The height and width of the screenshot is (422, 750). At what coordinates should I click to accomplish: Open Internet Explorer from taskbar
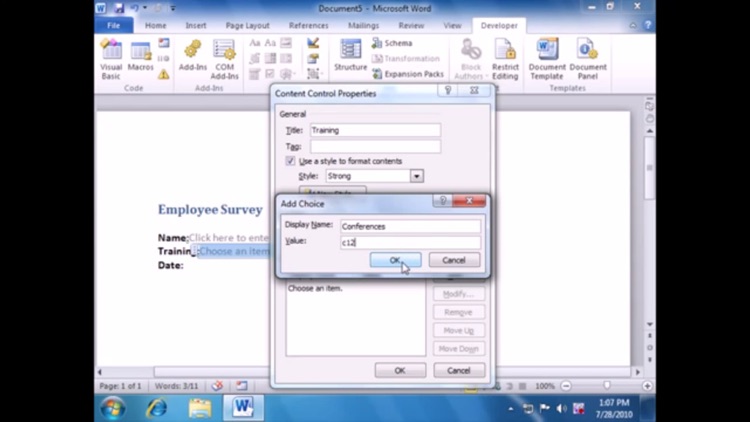pyautogui.click(x=156, y=408)
